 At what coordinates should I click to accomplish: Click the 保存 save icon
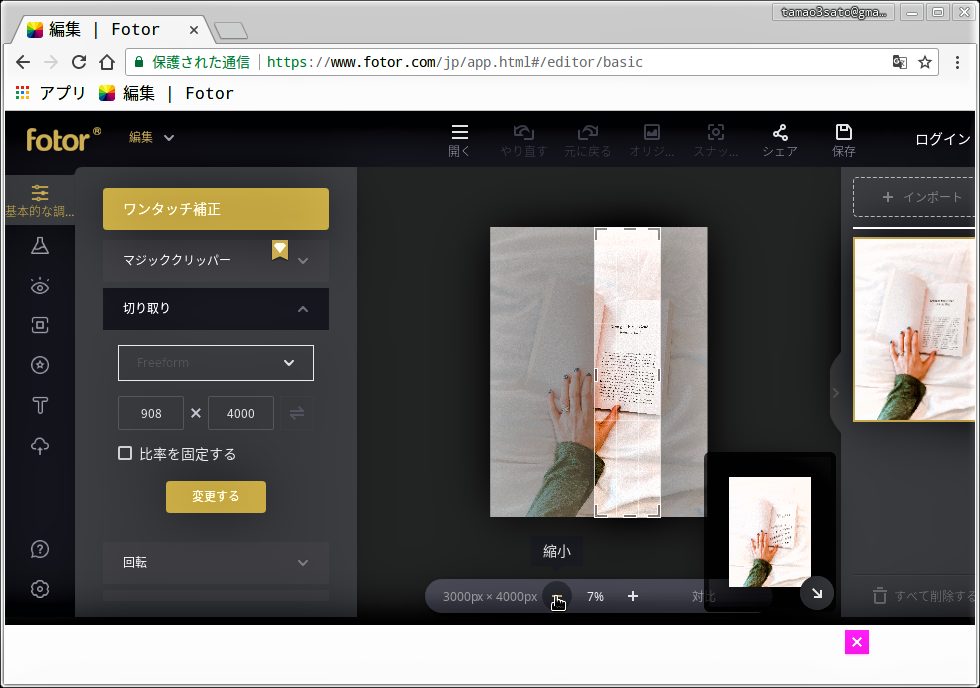tap(844, 132)
